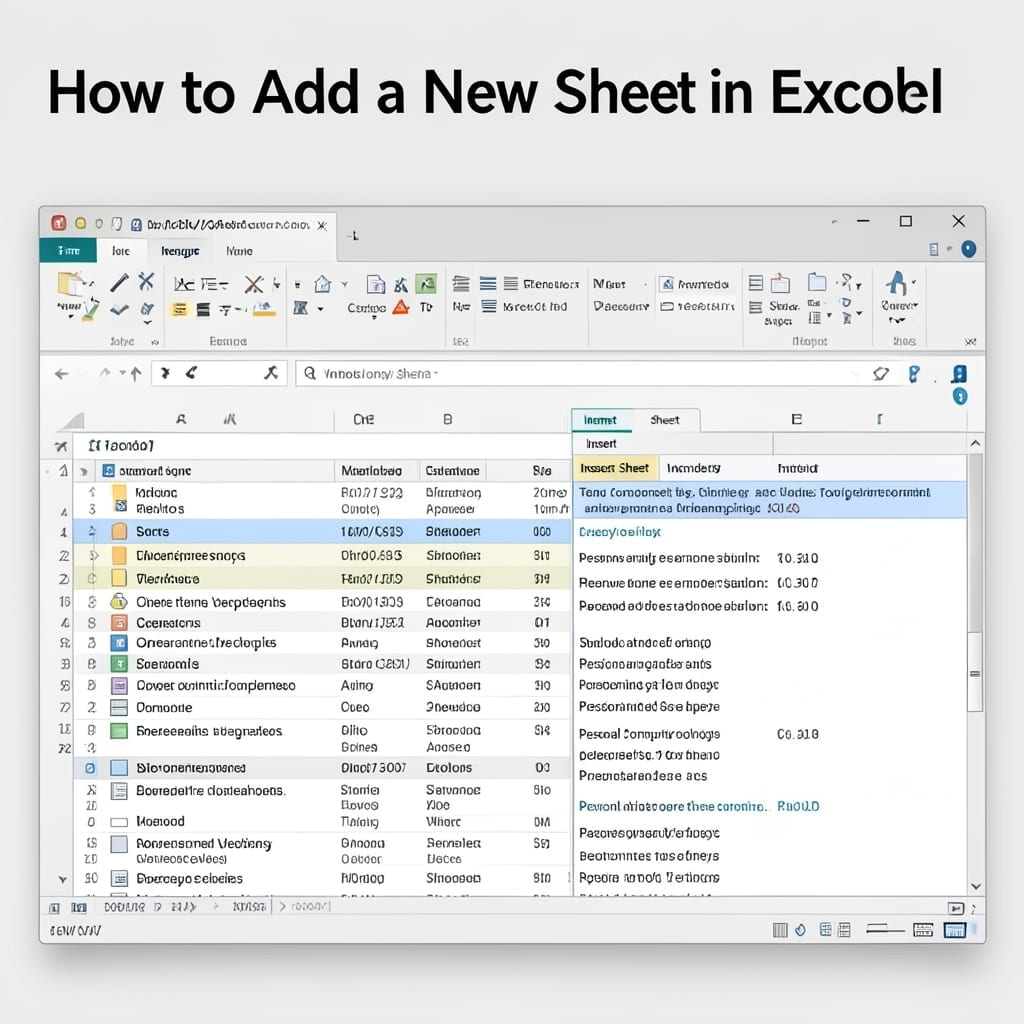The height and width of the screenshot is (1024, 1024).
Task: Click the red app icon in the title bar
Action: click(59, 223)
